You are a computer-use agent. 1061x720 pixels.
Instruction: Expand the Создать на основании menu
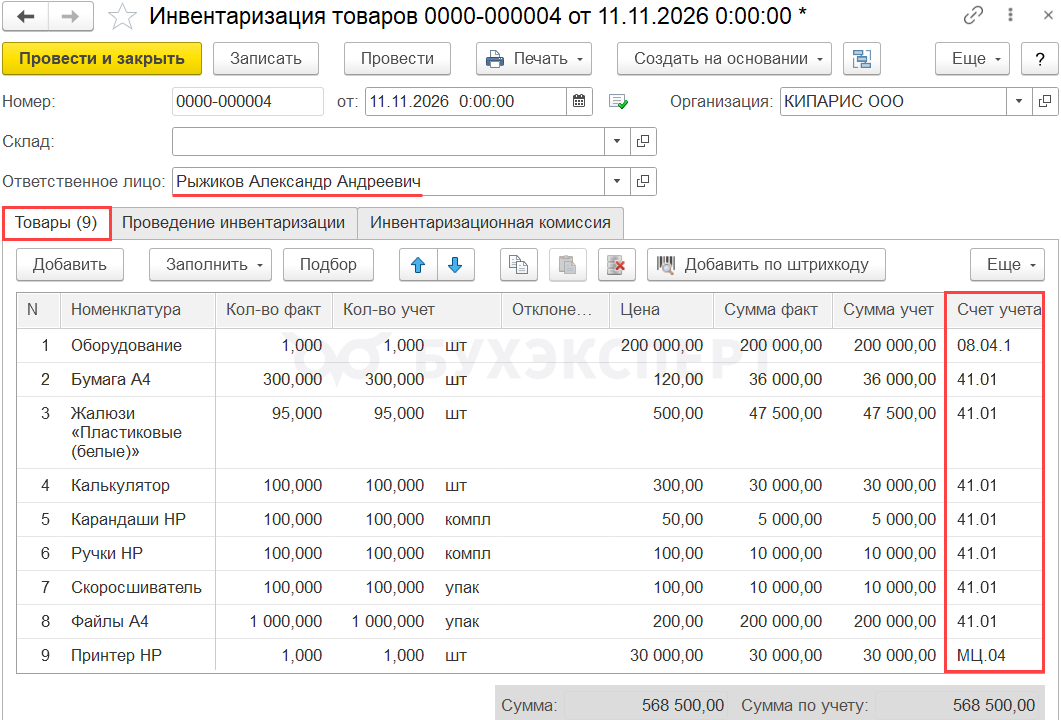724,59
